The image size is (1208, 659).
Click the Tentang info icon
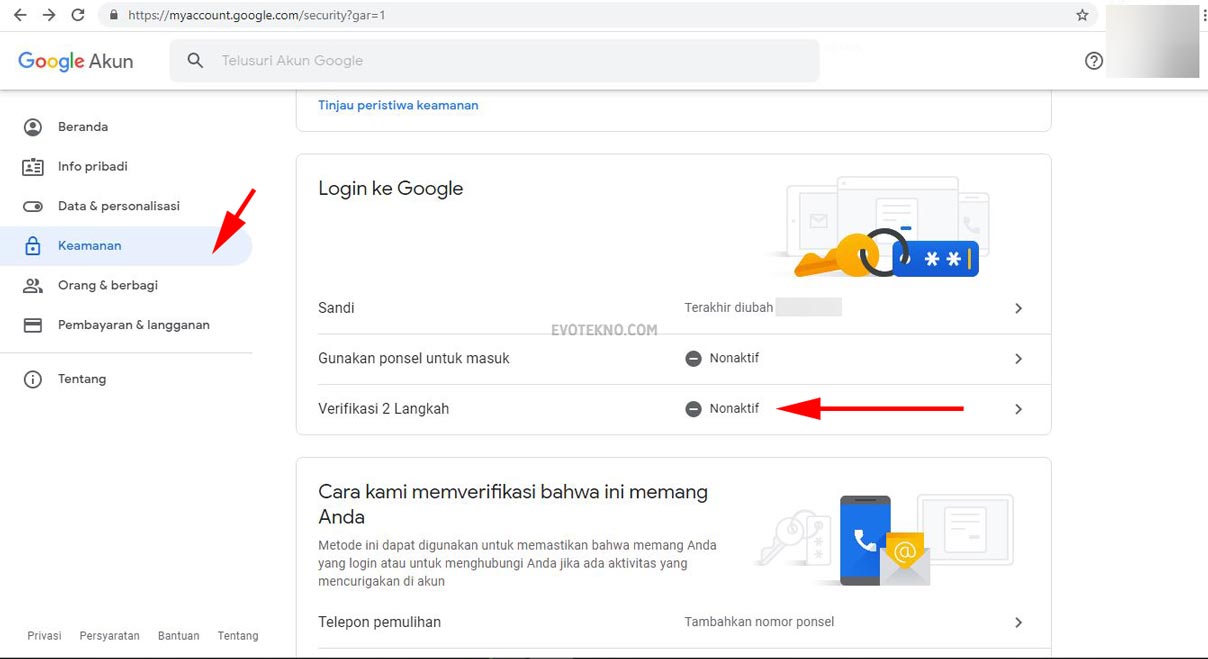33,379
